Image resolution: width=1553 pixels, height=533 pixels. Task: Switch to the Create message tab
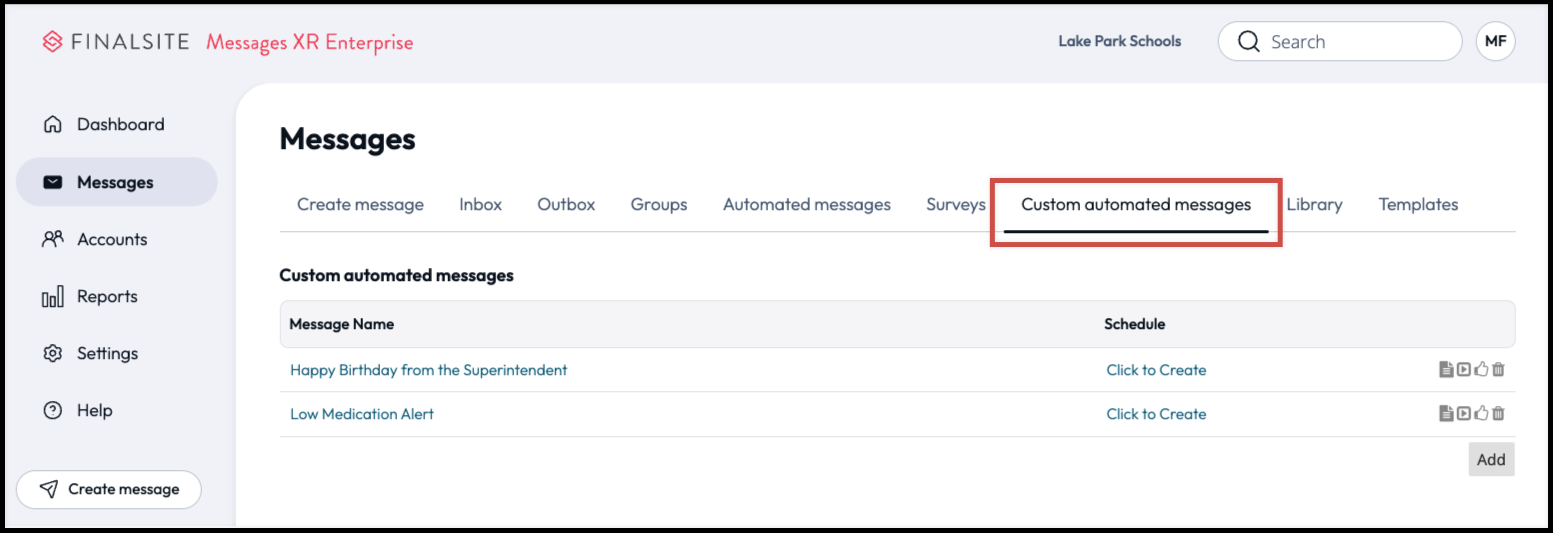coord(360,205)
